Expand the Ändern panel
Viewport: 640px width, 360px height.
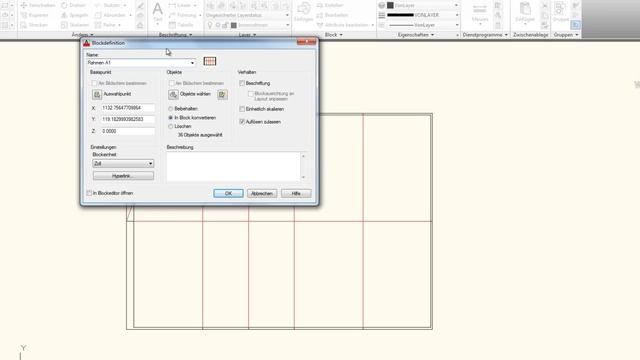point(83,35)
